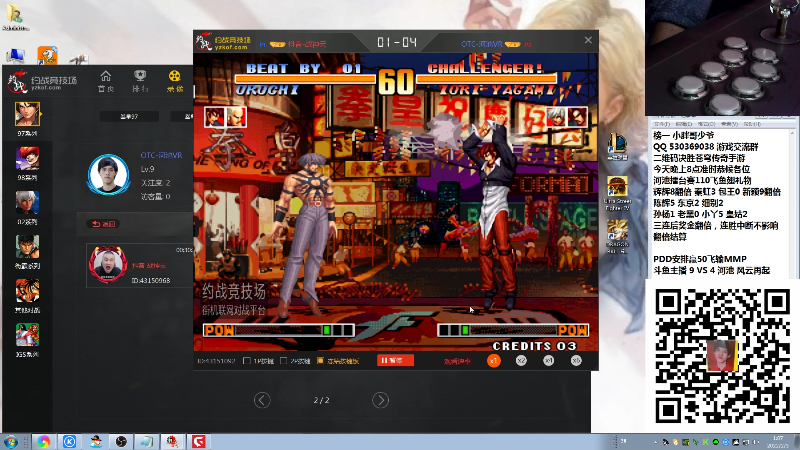Open the film reel replay tab
Viewport: 800px width, 450px height.
tap(174, 81)
